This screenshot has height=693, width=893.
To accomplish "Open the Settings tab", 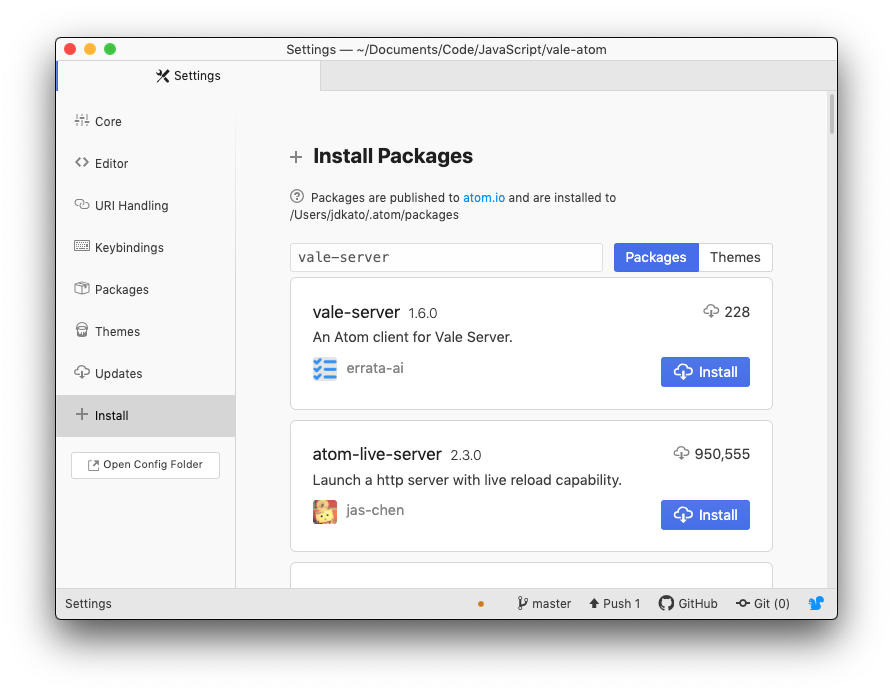I will tap(189, 76).
